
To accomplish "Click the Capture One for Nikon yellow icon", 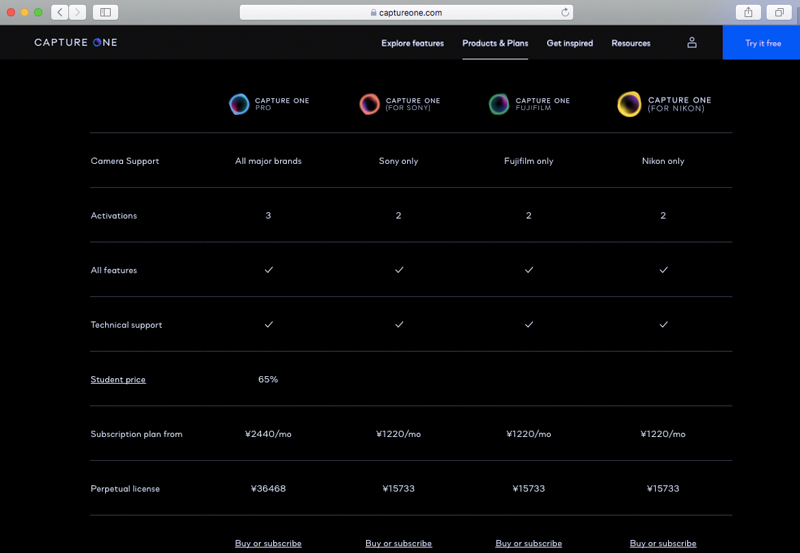I will [x=629, y=104].
